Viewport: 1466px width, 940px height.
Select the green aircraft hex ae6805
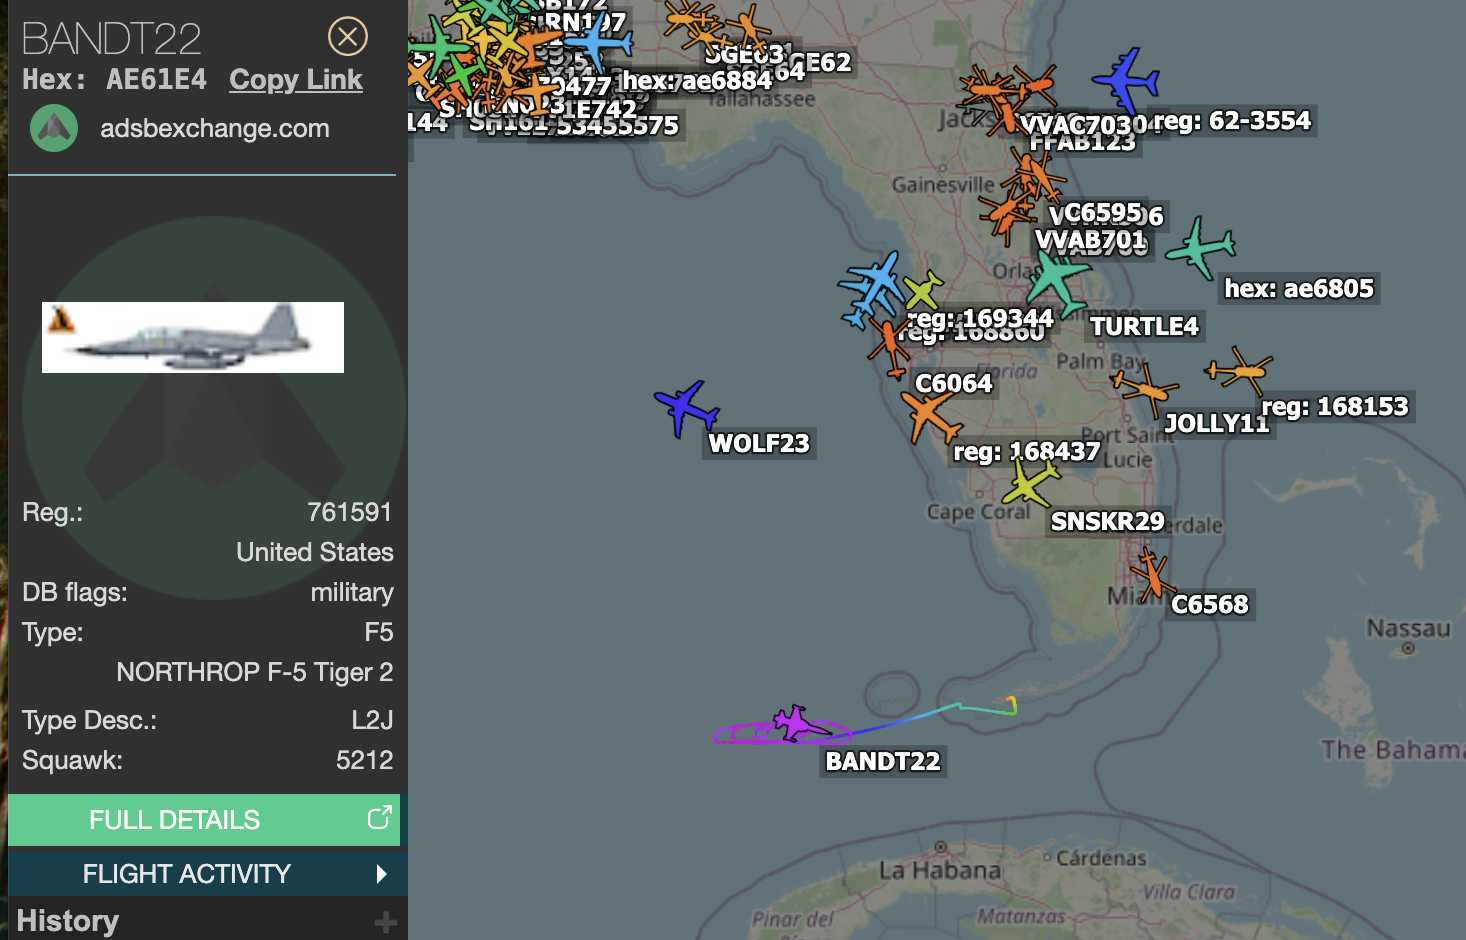(x=1201, y=246)
